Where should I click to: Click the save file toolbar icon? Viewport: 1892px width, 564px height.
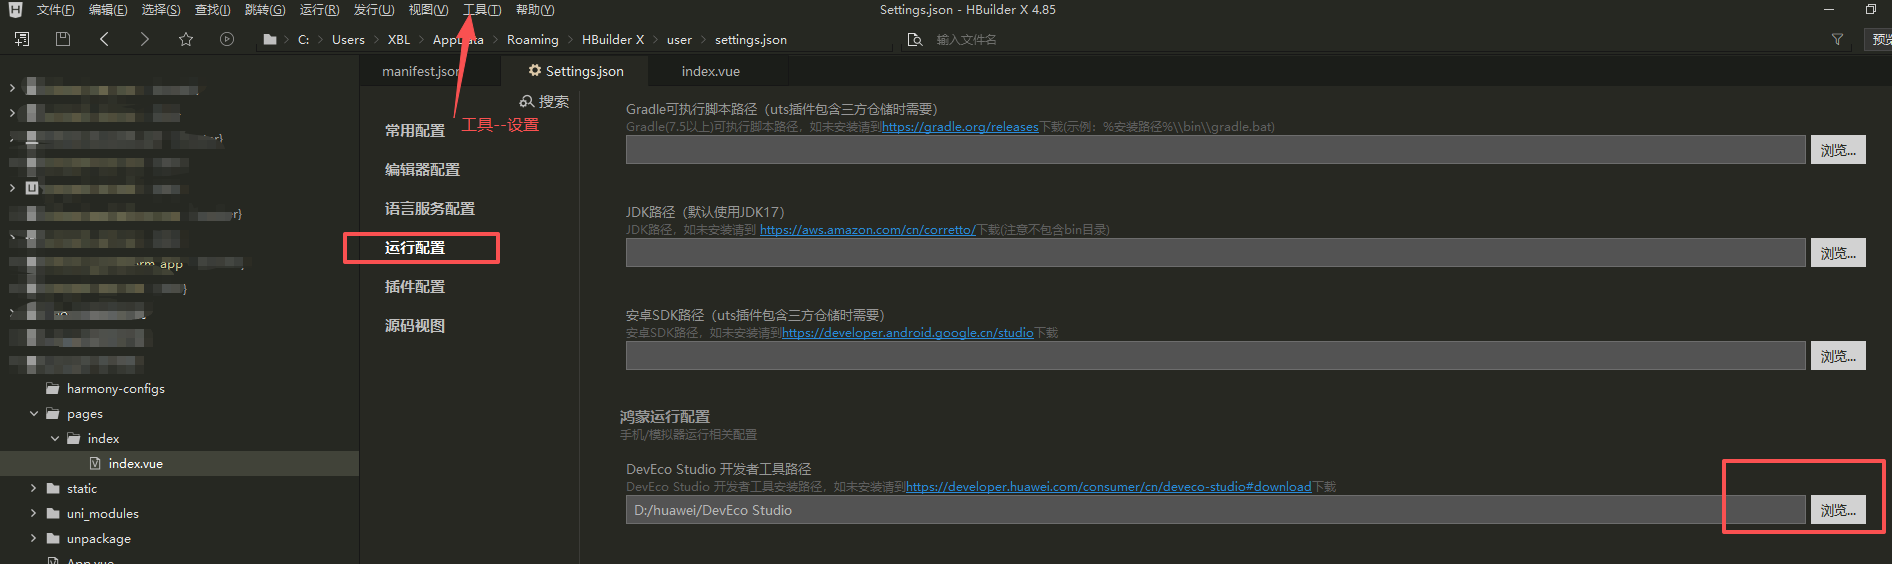(63, 39)
